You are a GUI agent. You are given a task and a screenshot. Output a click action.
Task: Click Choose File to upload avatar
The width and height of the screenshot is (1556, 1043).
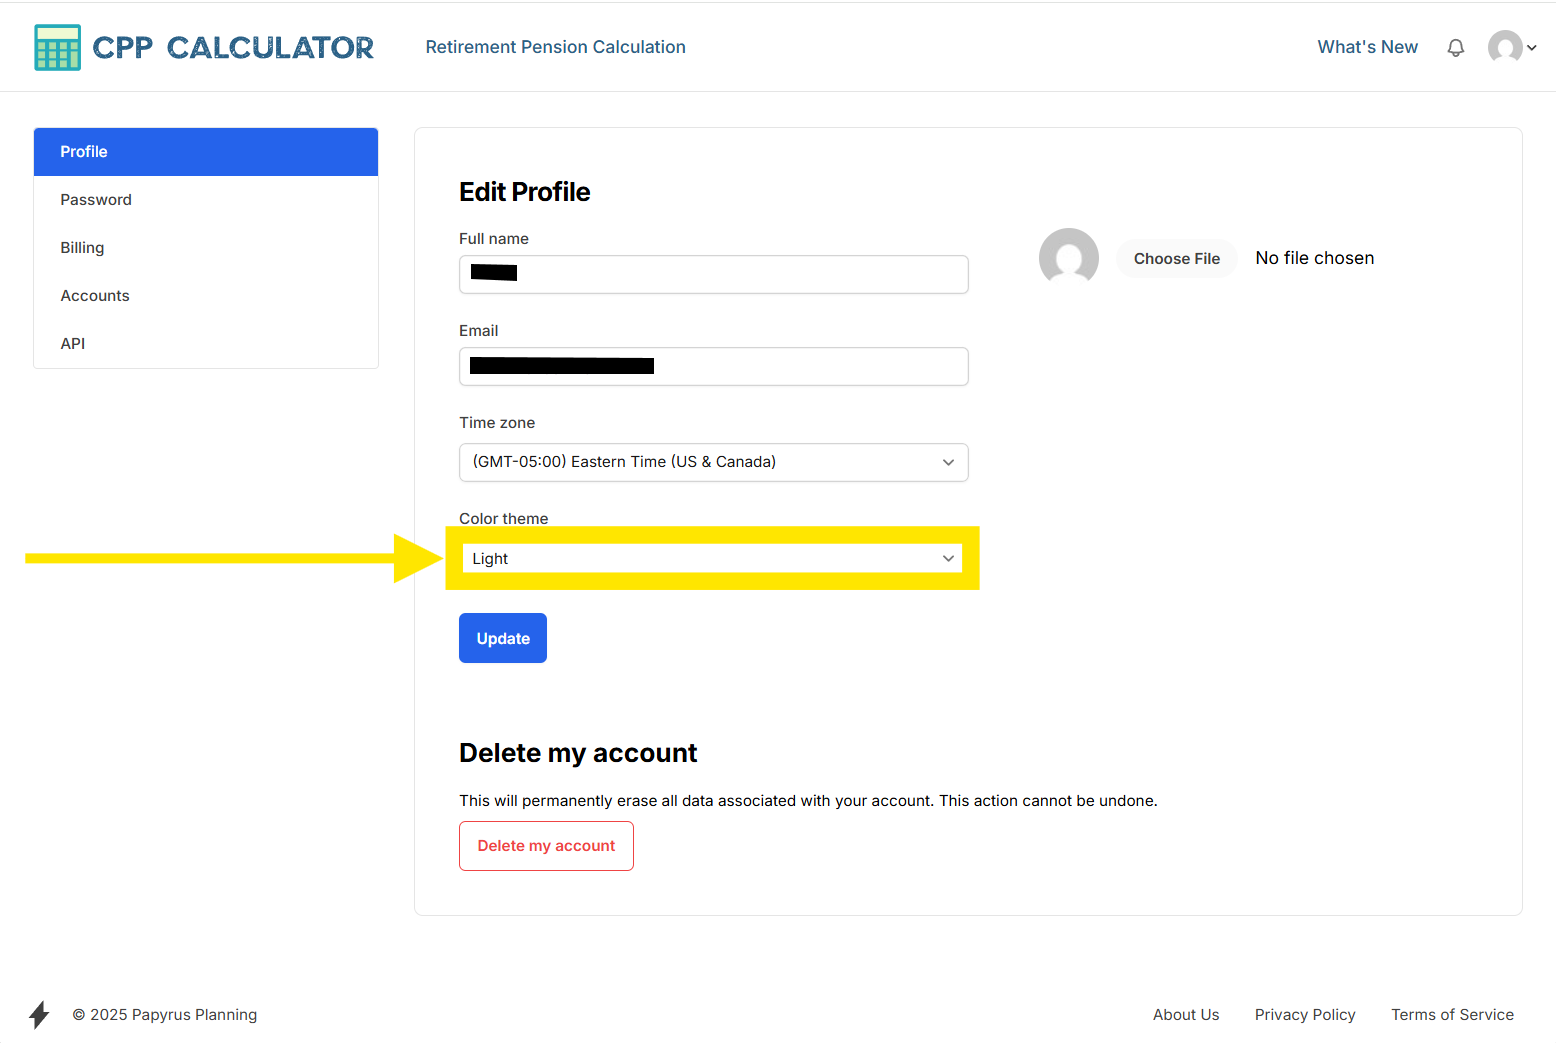1176,259
